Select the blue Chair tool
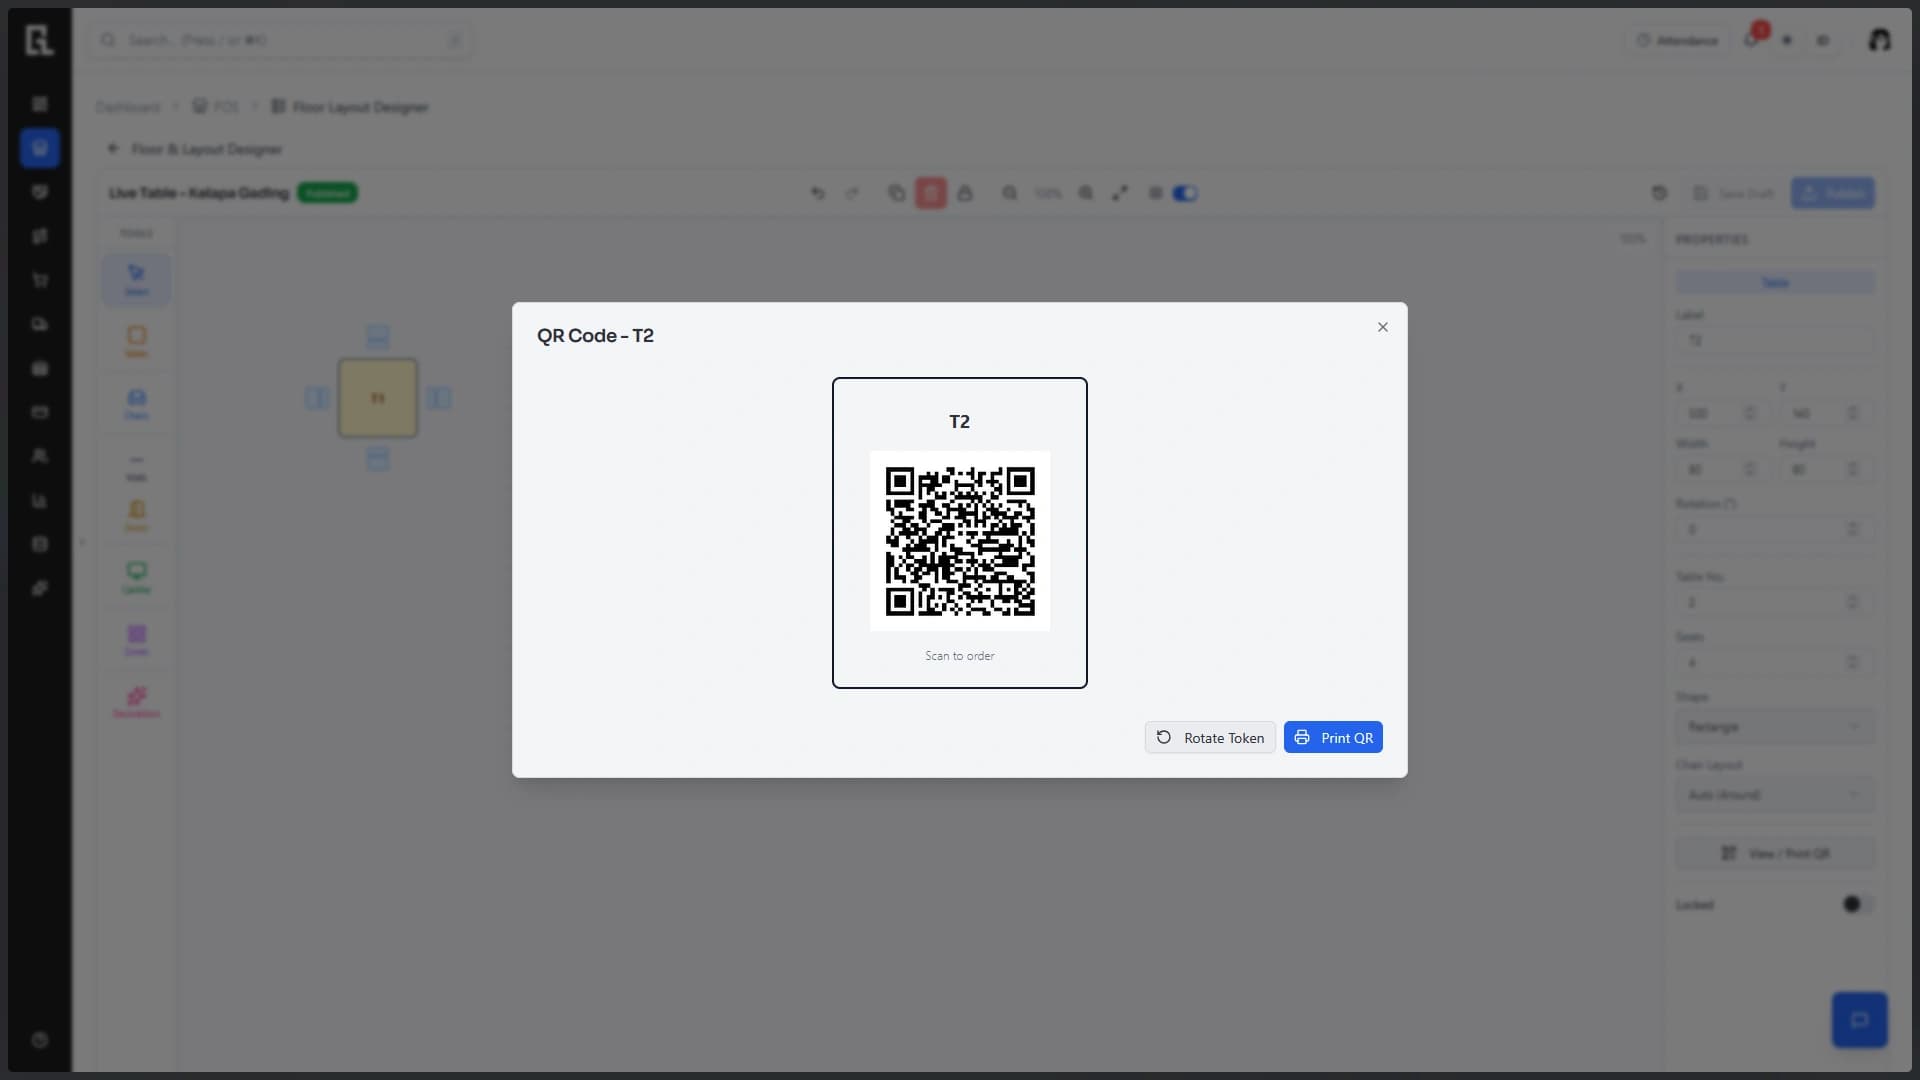The height and width of the screenshot is (1080, 1920). [136, 403]
